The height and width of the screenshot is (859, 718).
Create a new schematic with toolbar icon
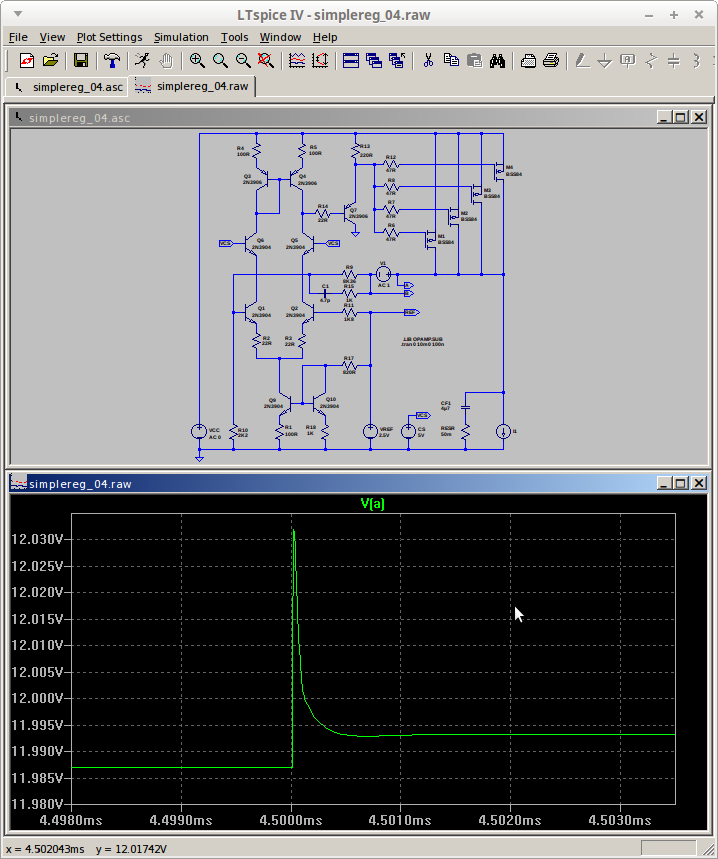pyautogui.click(x=26, y=61)
